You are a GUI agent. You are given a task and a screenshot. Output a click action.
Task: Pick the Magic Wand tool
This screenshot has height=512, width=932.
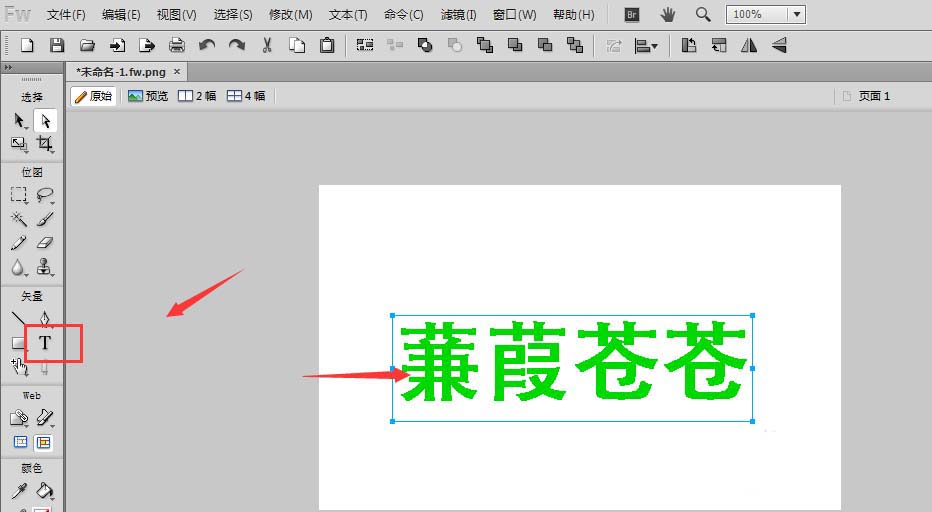click(19, 219)
